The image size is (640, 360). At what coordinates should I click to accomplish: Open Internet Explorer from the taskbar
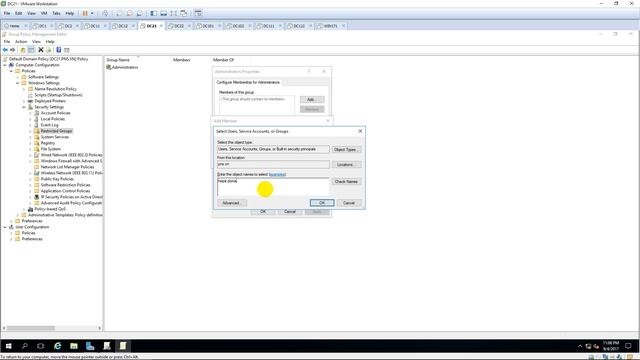tap(58, 346)
